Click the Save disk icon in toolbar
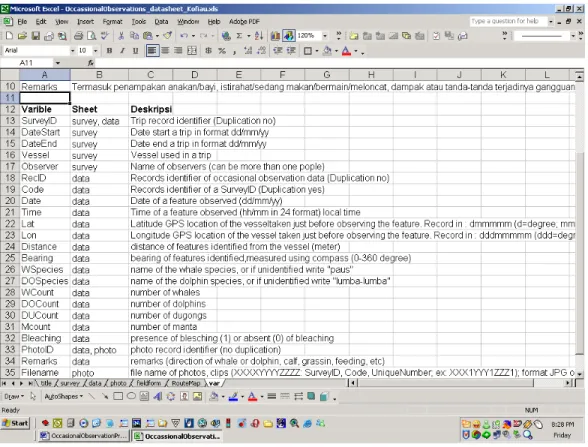Viewport: 588px width, 447px height. [x=36, y=36]
